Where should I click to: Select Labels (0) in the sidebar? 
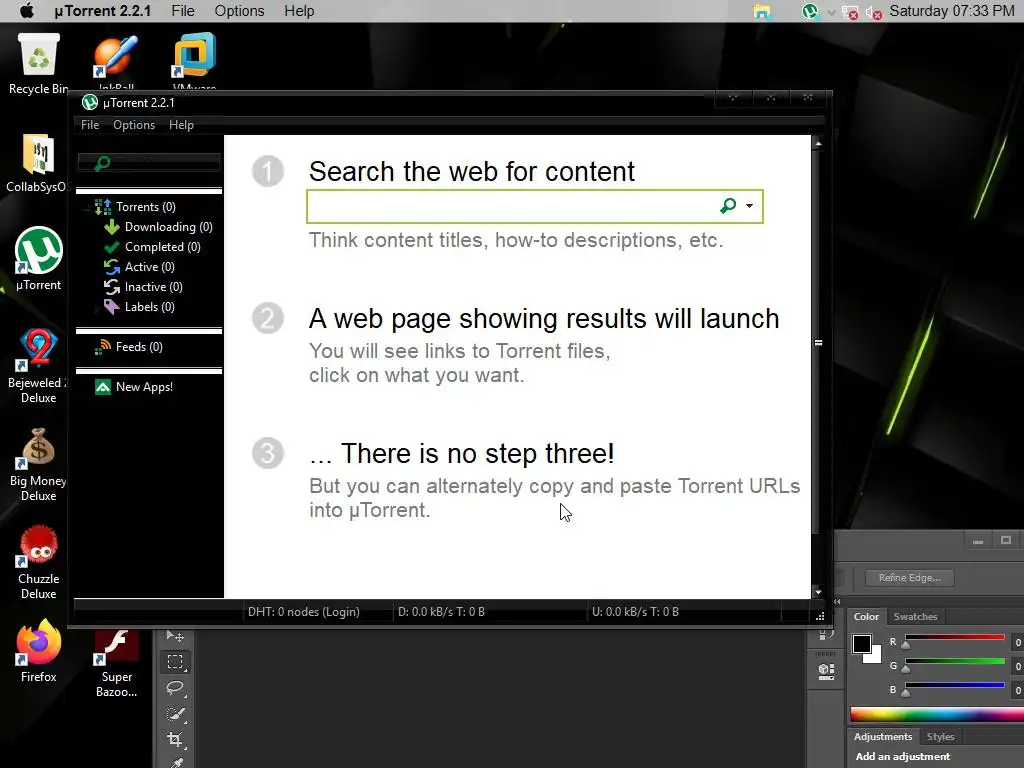tap(139, 307)
